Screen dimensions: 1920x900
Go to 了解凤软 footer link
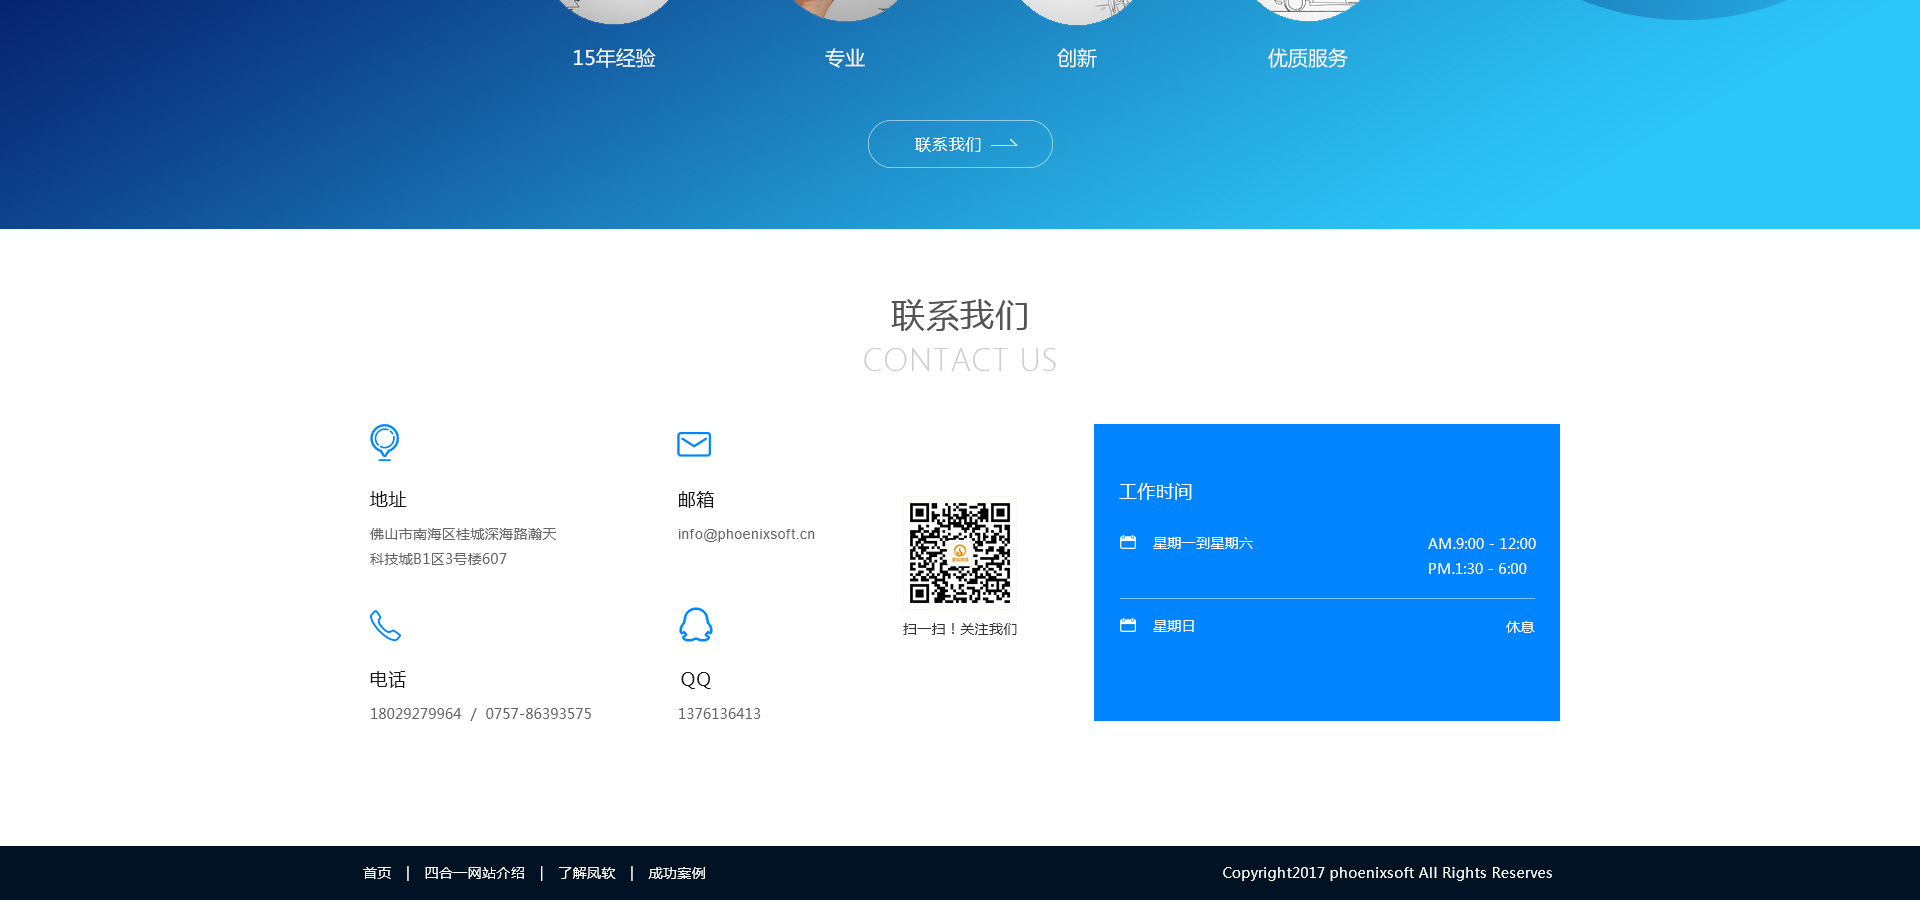(587, 873)
